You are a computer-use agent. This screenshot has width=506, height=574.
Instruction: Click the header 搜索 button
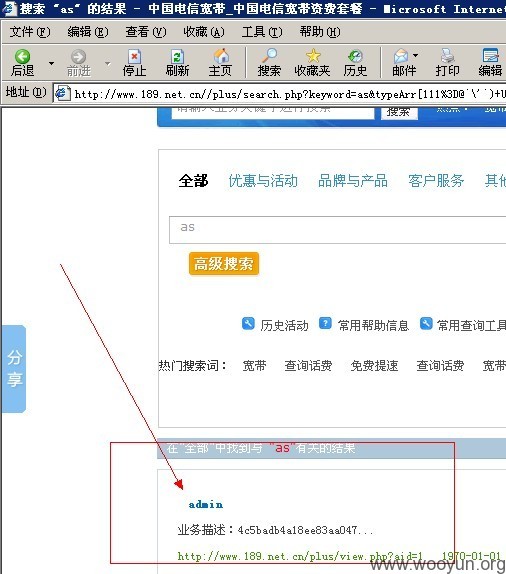[x=399, y=112]
